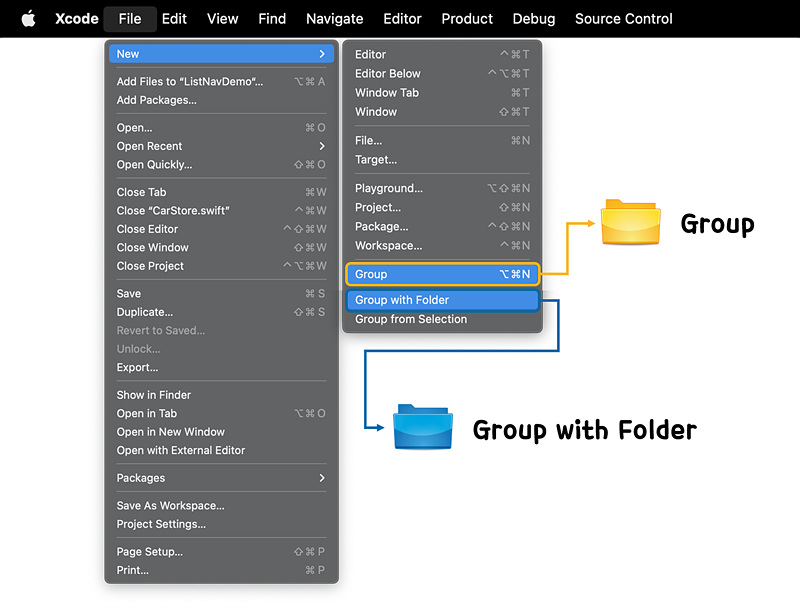Open the Edit menu
Screen dimensions: 800x609
(174, 19)
